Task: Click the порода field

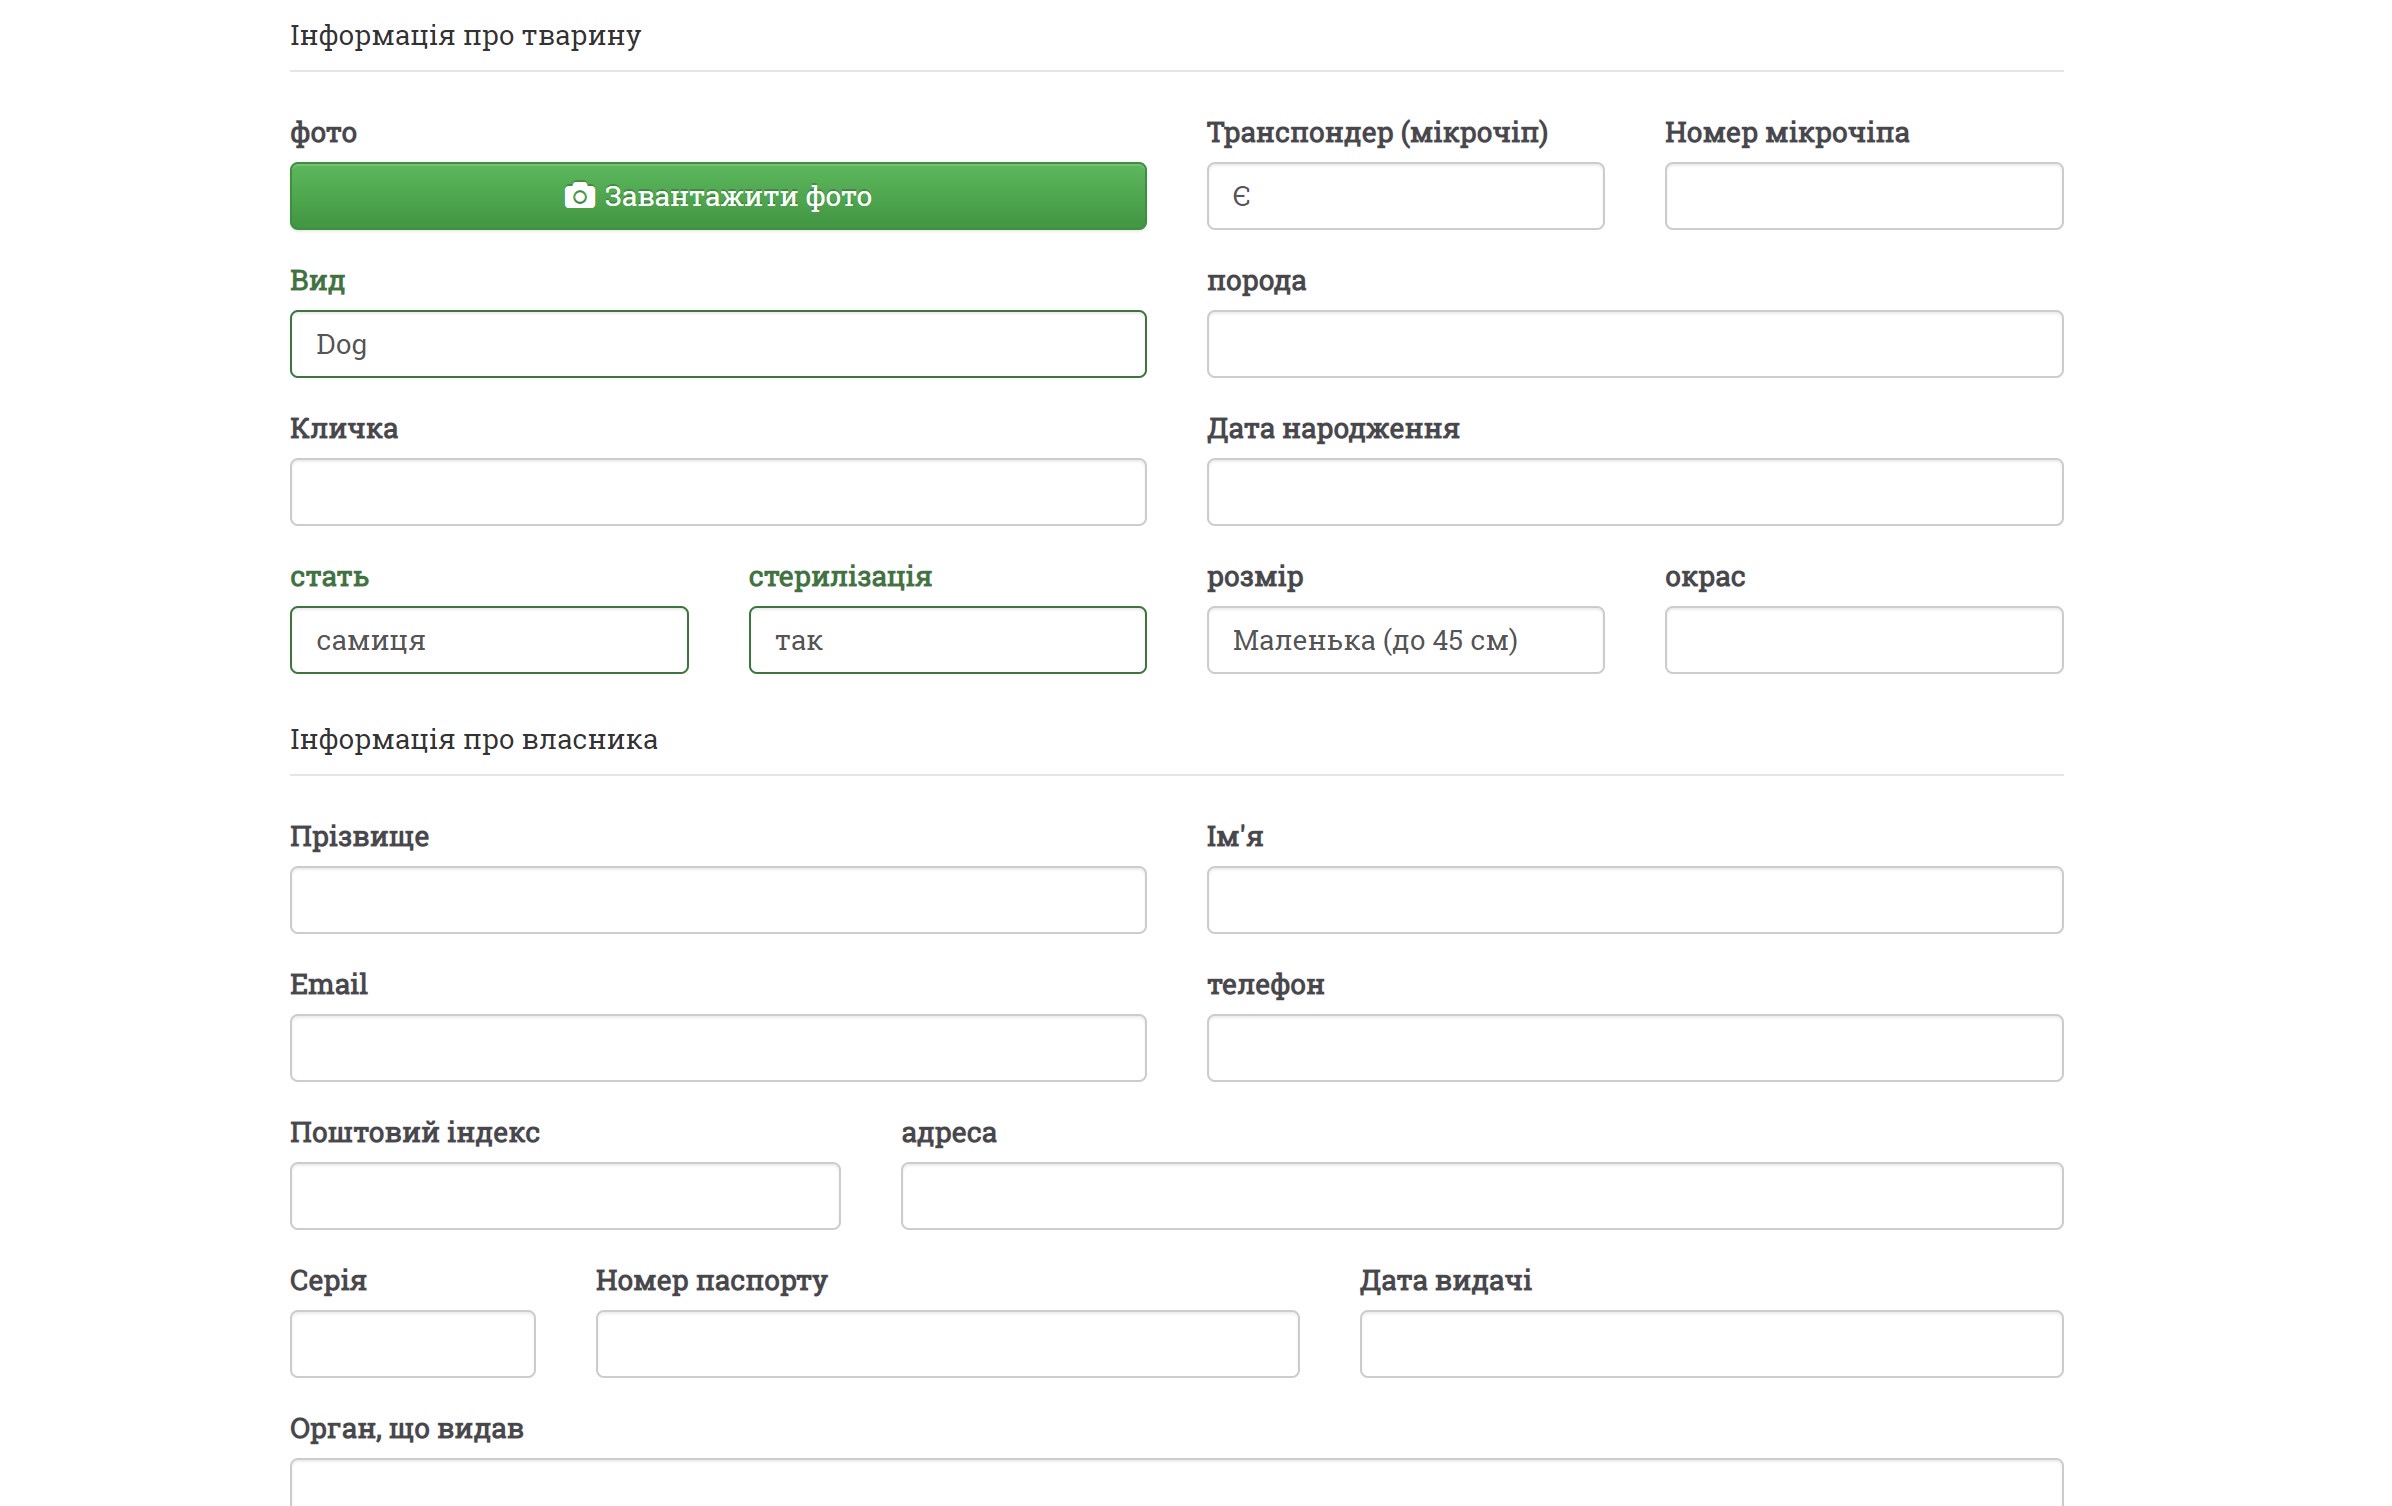Action: click(x=1633, y=344)
